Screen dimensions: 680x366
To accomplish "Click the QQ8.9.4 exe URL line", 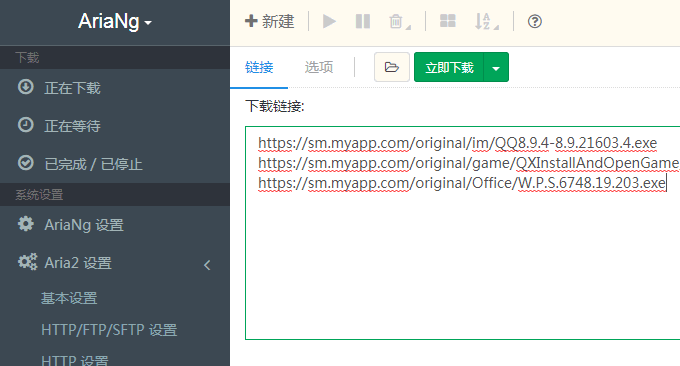I will (458, 143).
